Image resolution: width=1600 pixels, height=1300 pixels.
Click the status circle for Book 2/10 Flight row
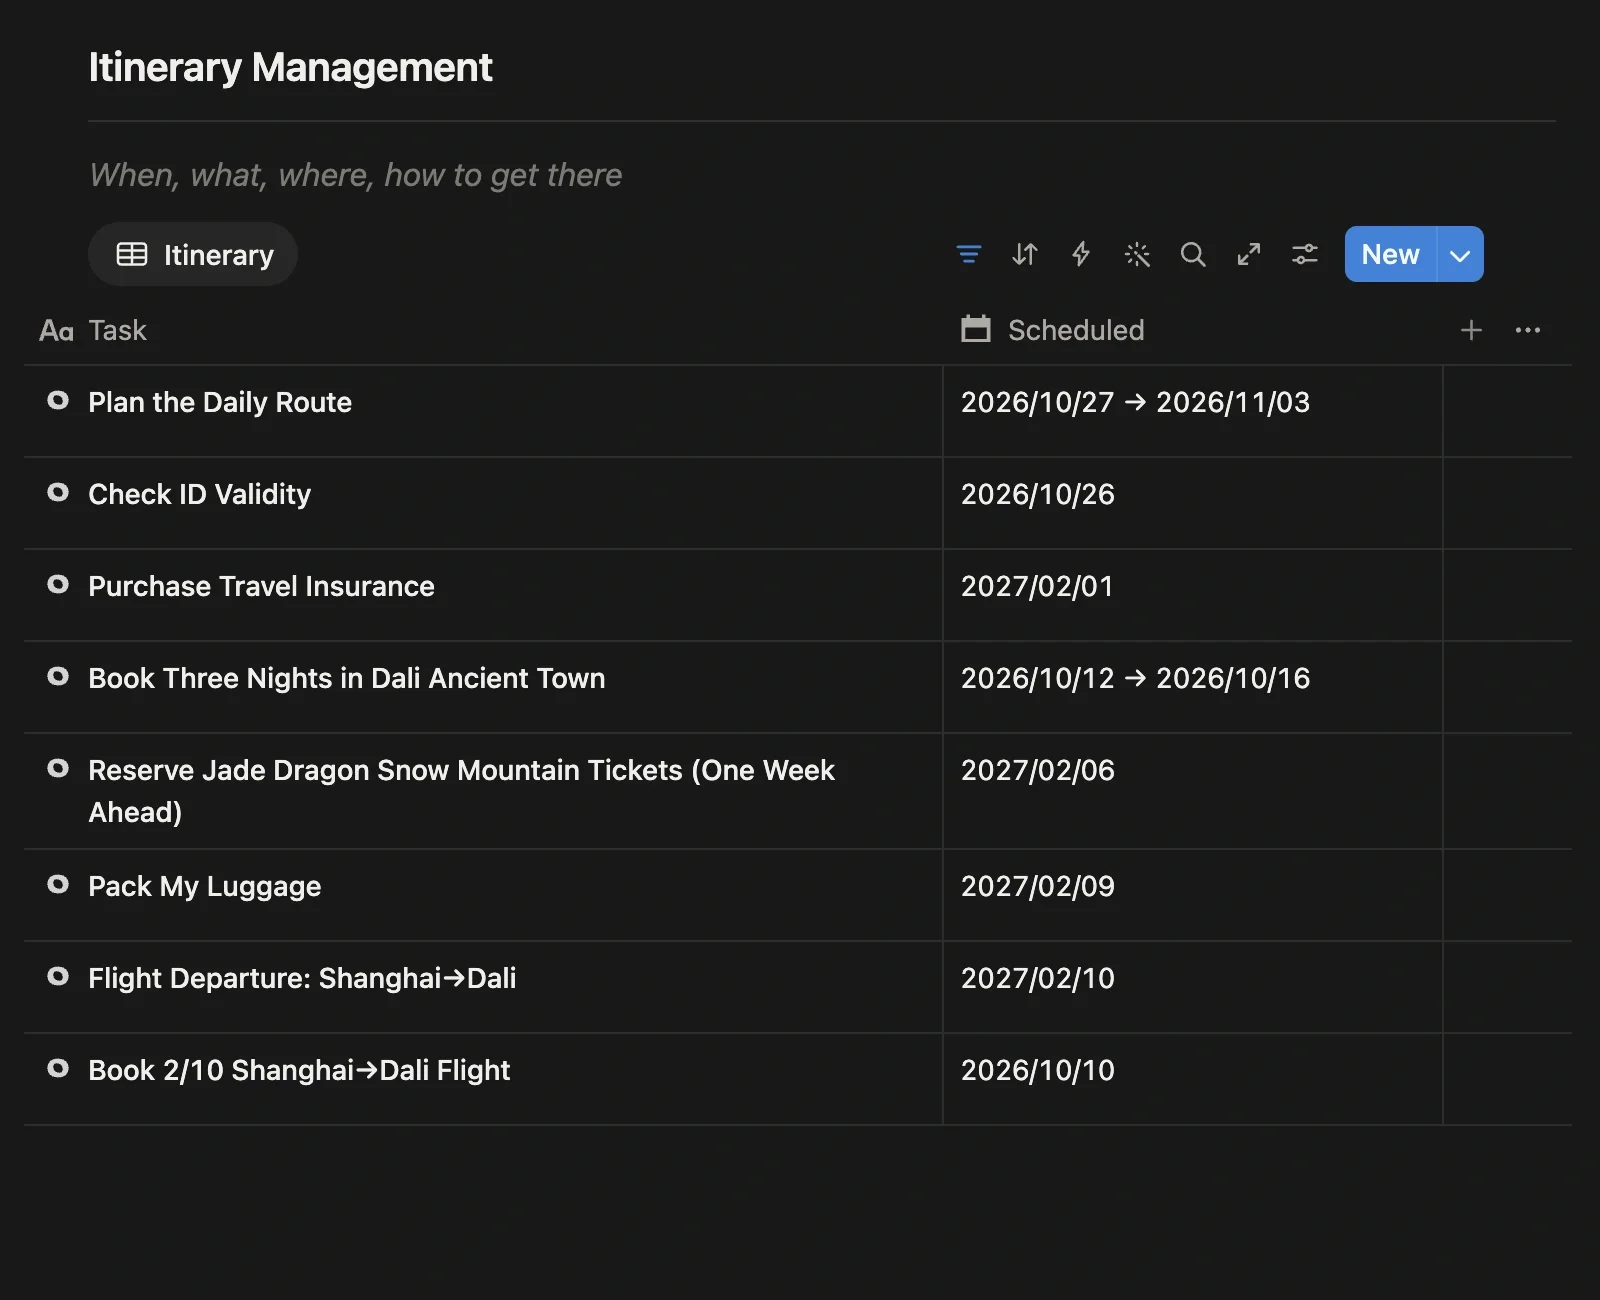[58, 1069]
